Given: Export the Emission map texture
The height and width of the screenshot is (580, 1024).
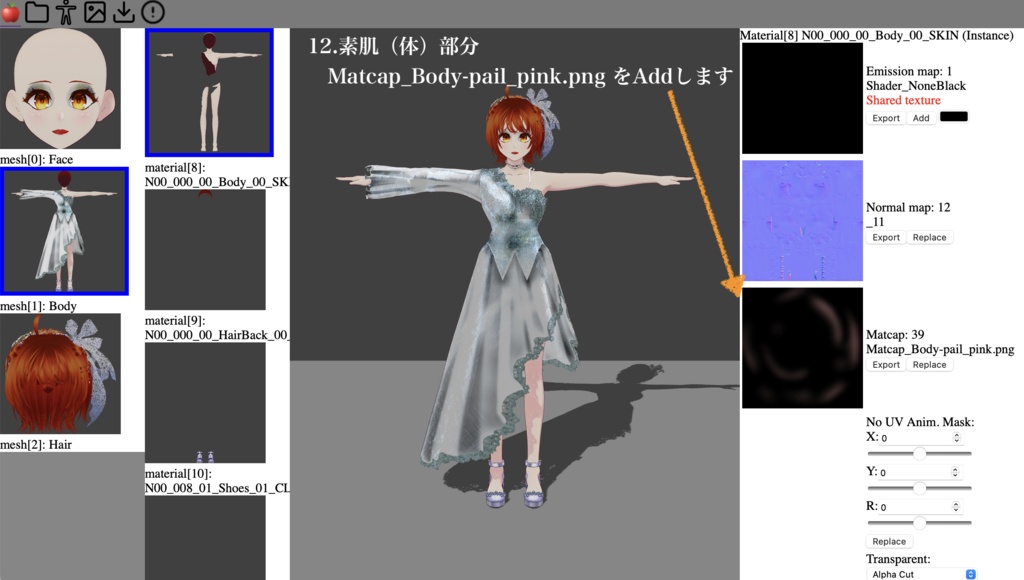Looking at the screenshot, I should [x=886, y=118].
